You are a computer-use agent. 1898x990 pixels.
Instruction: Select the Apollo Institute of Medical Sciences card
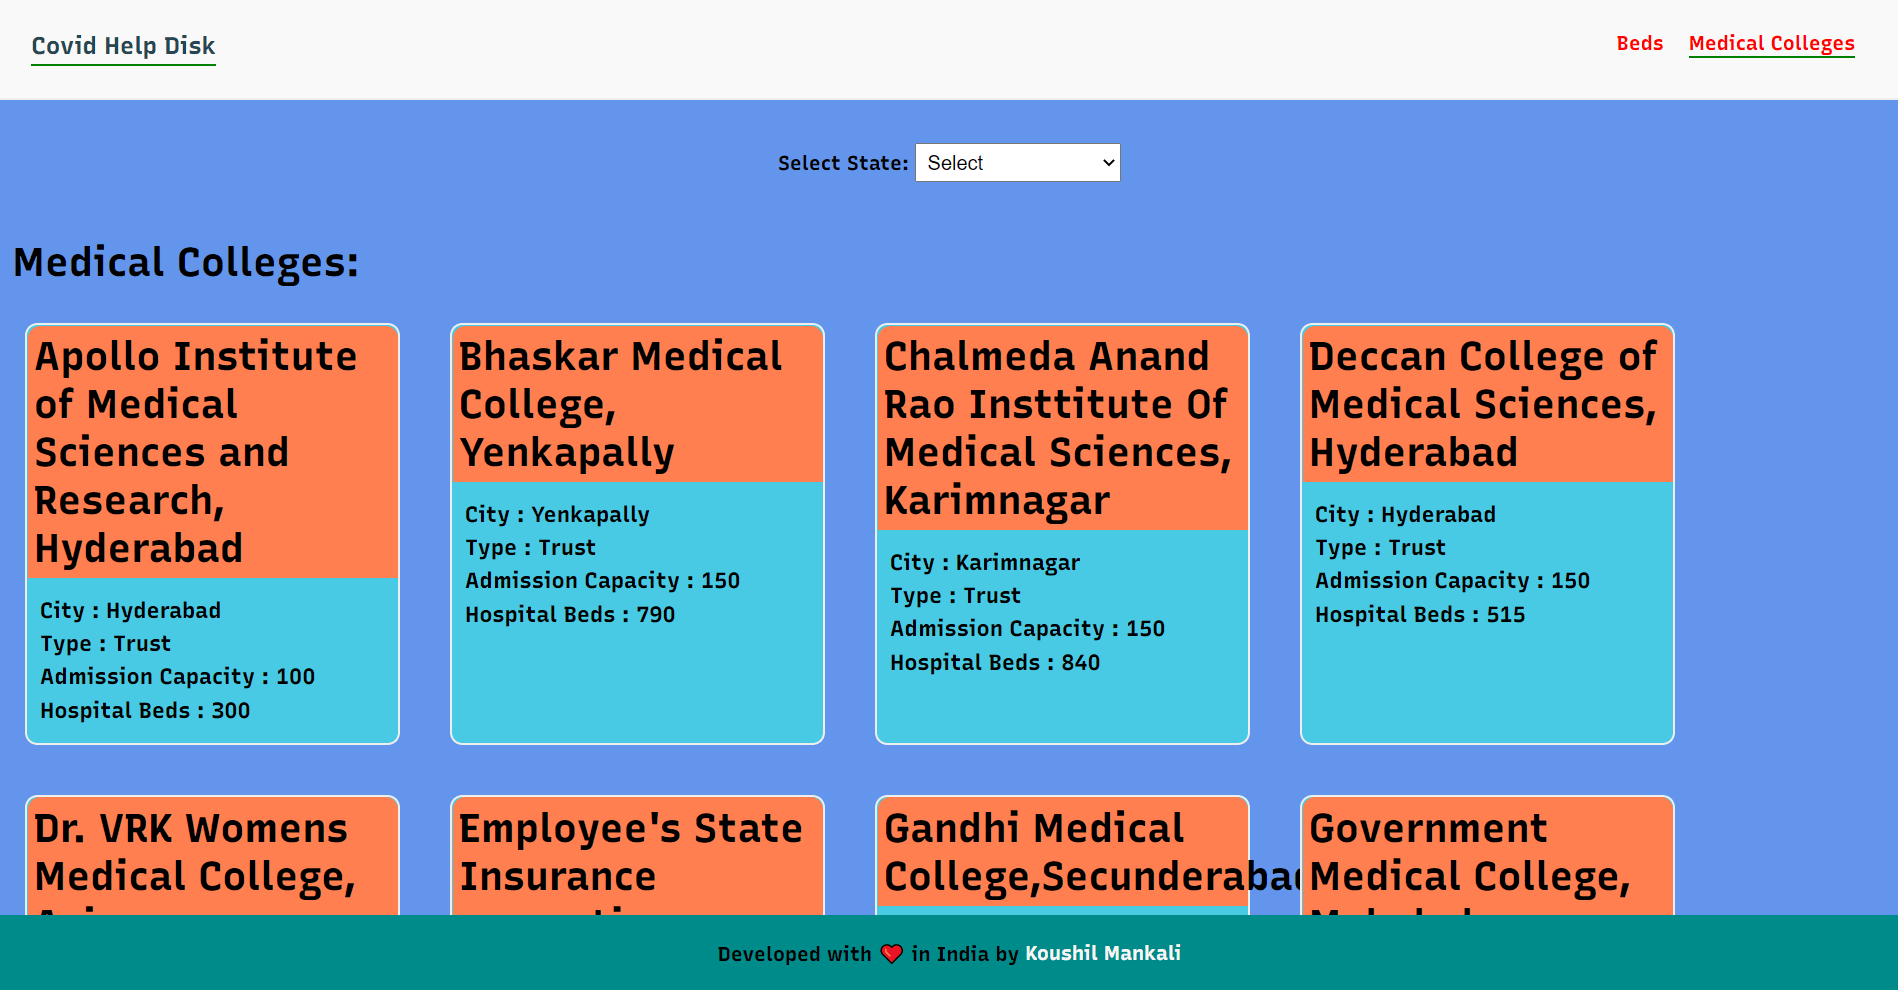point(212,533)
